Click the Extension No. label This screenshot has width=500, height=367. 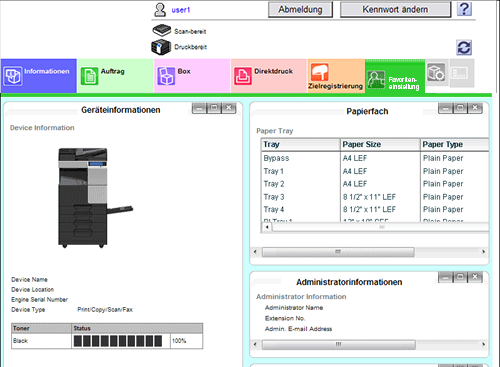click(x=285, y=318)
